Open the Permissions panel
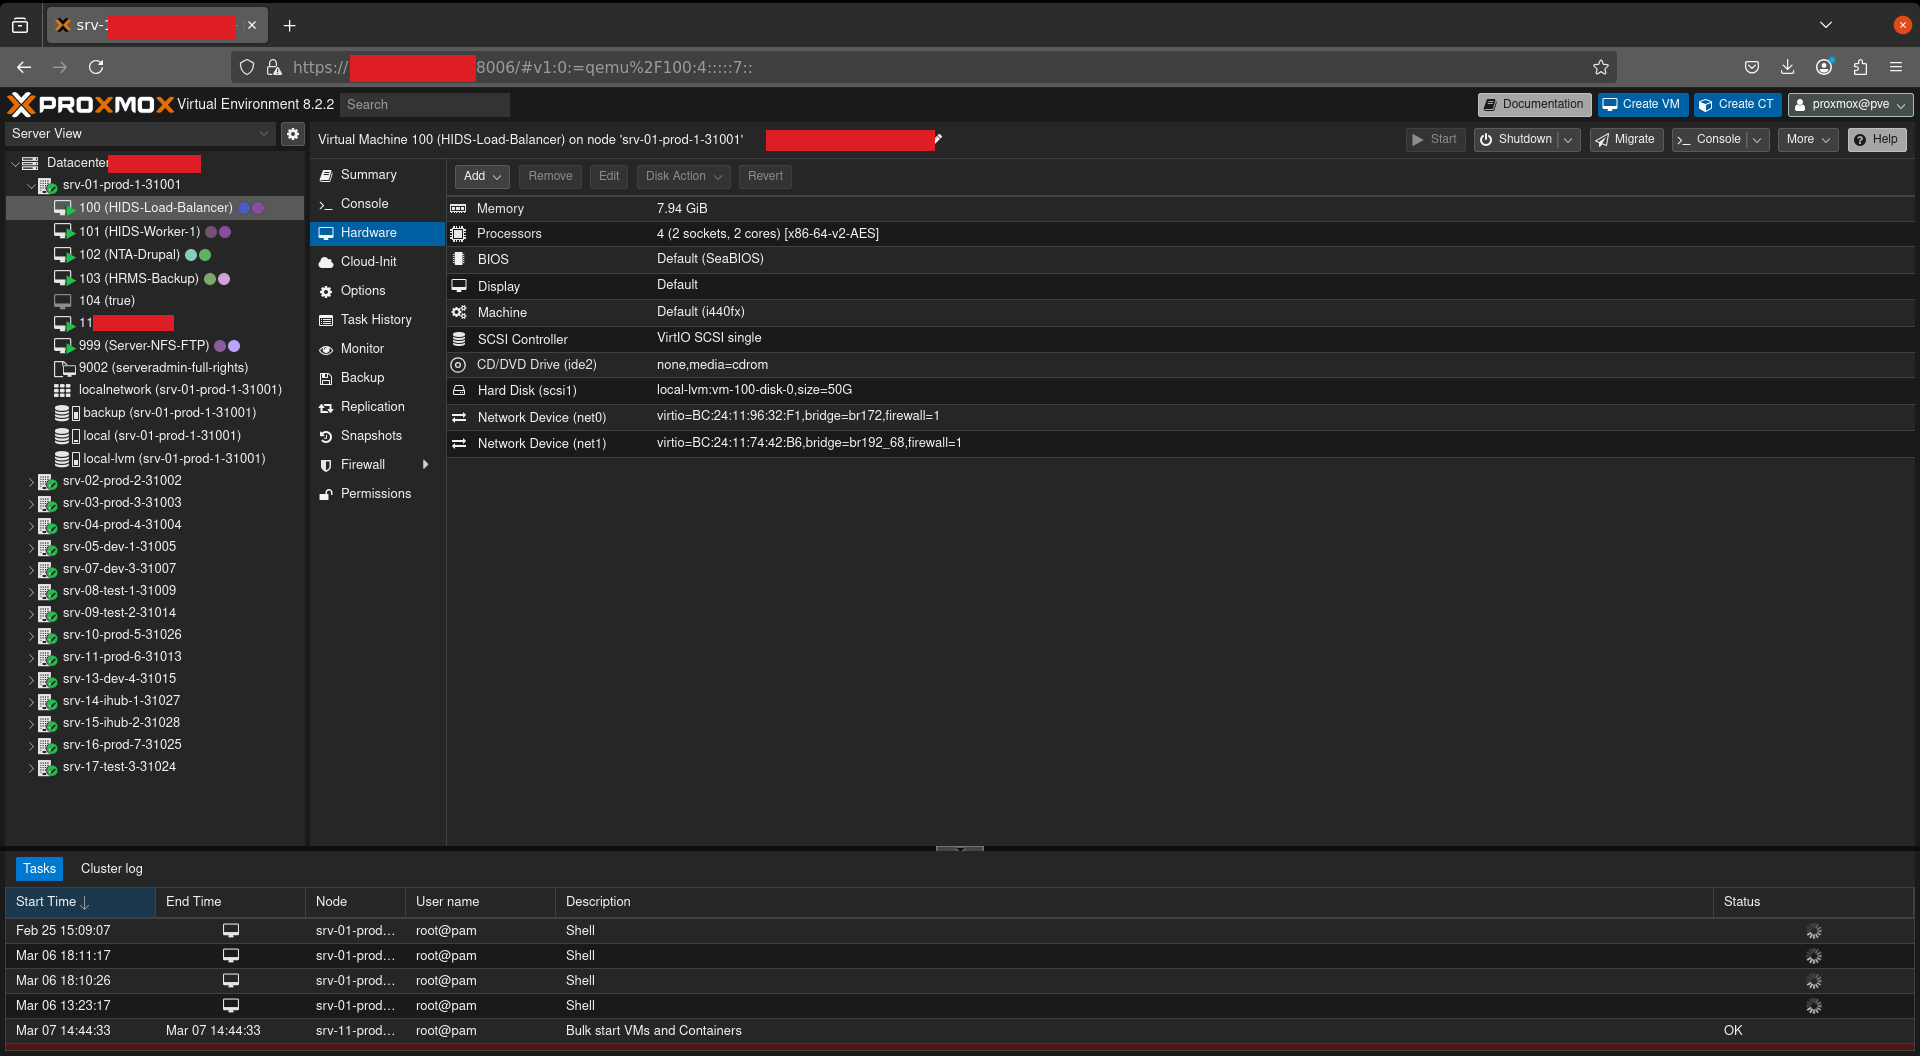The height and width of the screenshot is (1056, 1920). (x=377, y=494)
